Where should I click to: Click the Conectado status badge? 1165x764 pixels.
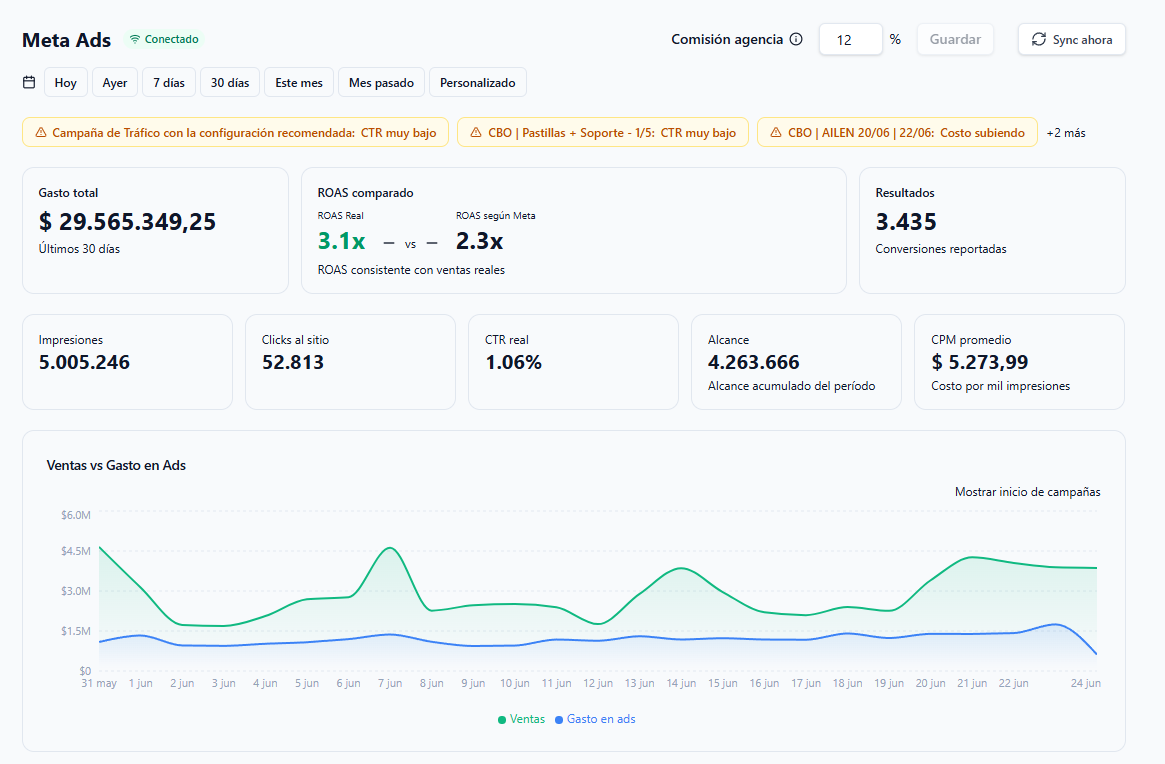click(x=164, y=39)
